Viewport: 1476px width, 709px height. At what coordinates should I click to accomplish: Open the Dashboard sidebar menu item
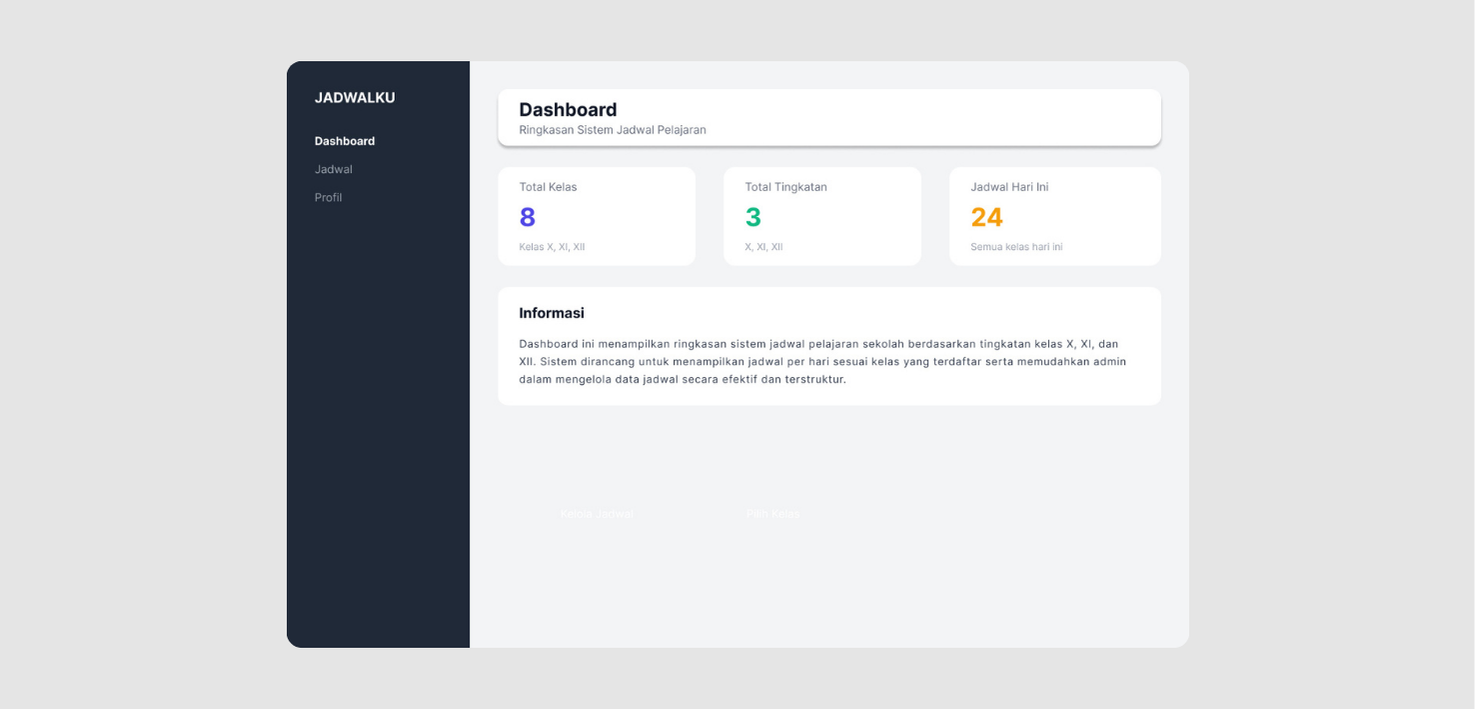coord(344,141)
